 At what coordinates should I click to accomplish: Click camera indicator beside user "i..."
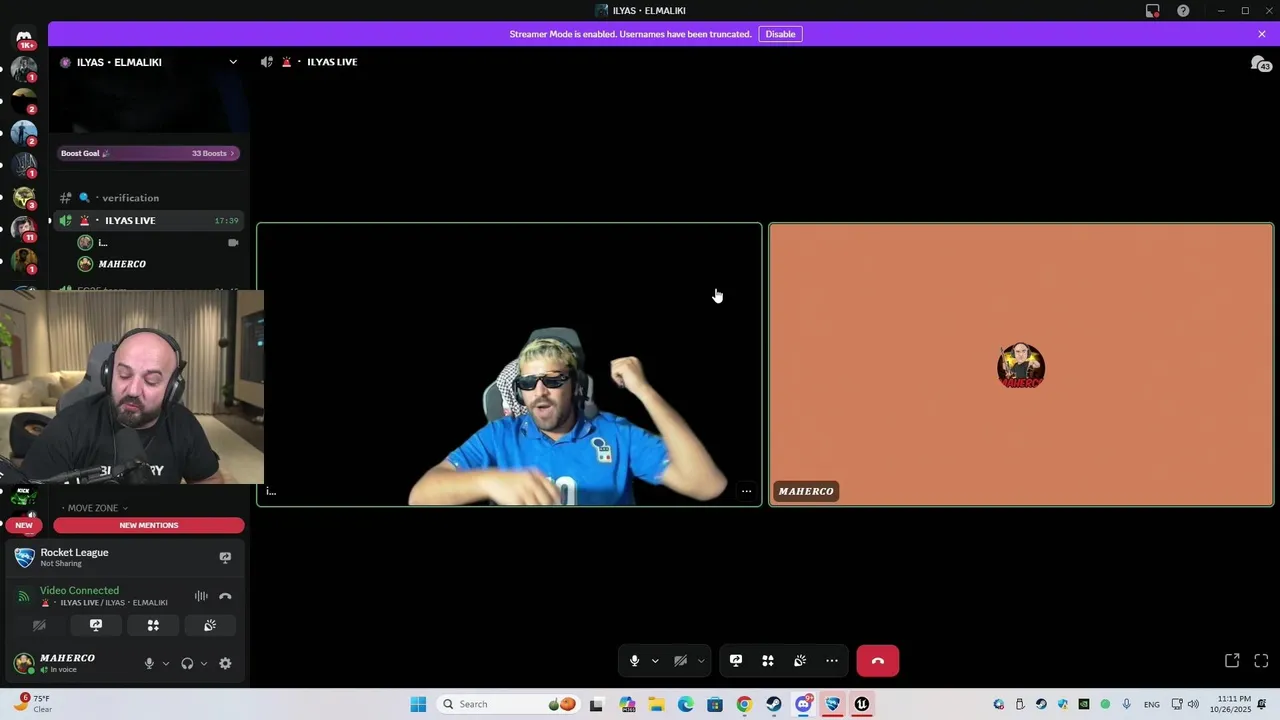tap(233, 242)
